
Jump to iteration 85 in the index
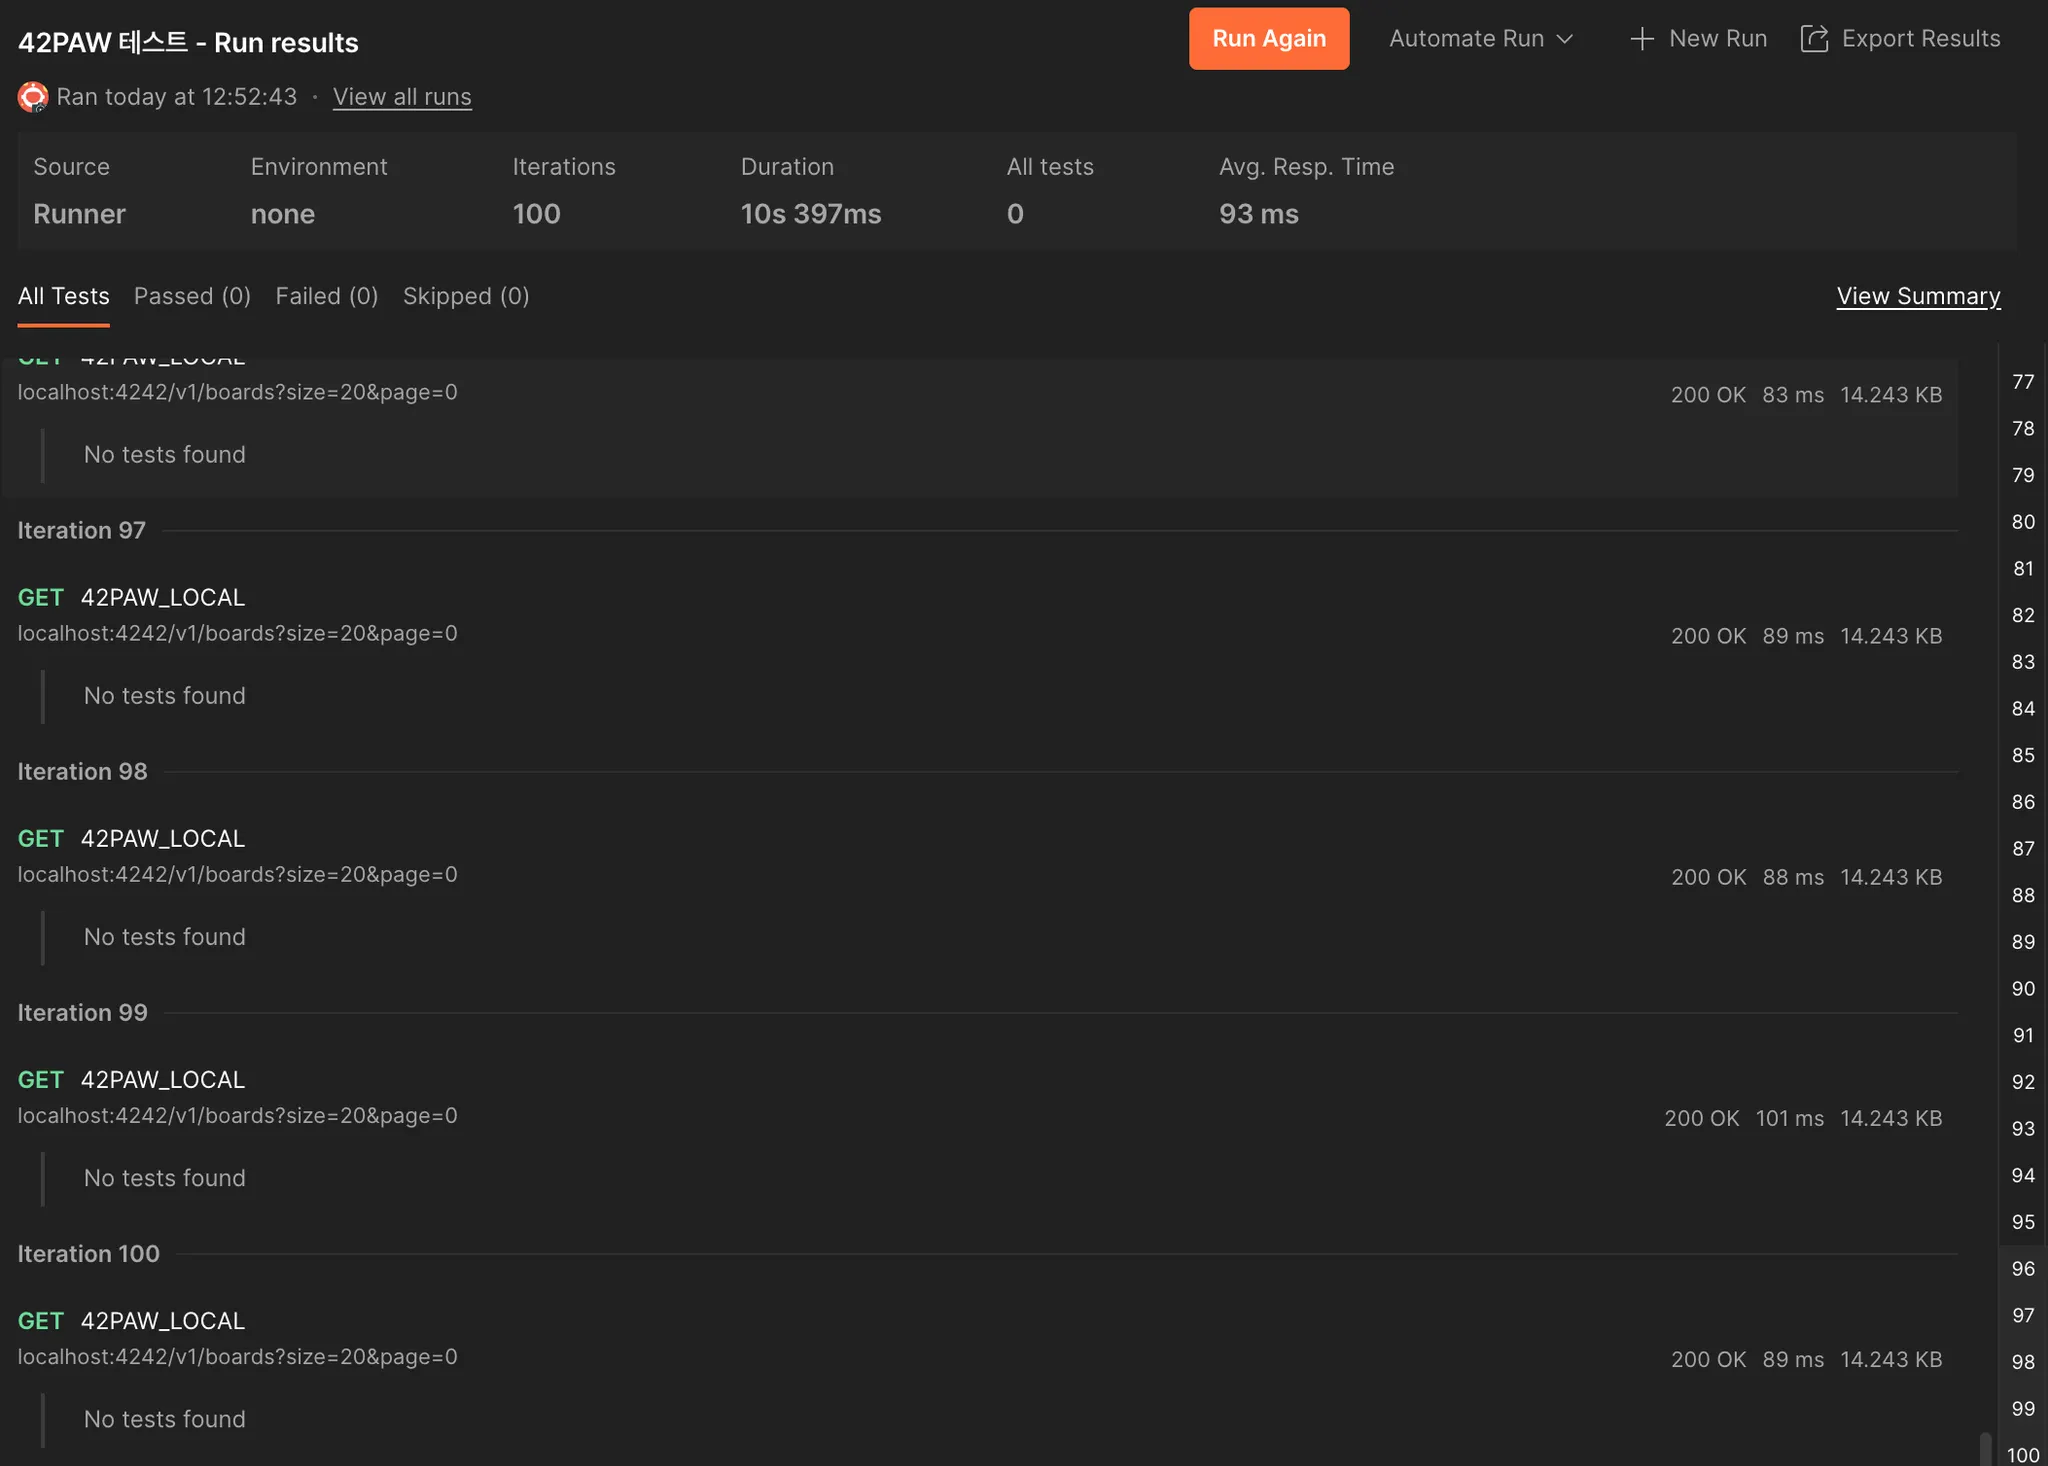point(2023,755)
